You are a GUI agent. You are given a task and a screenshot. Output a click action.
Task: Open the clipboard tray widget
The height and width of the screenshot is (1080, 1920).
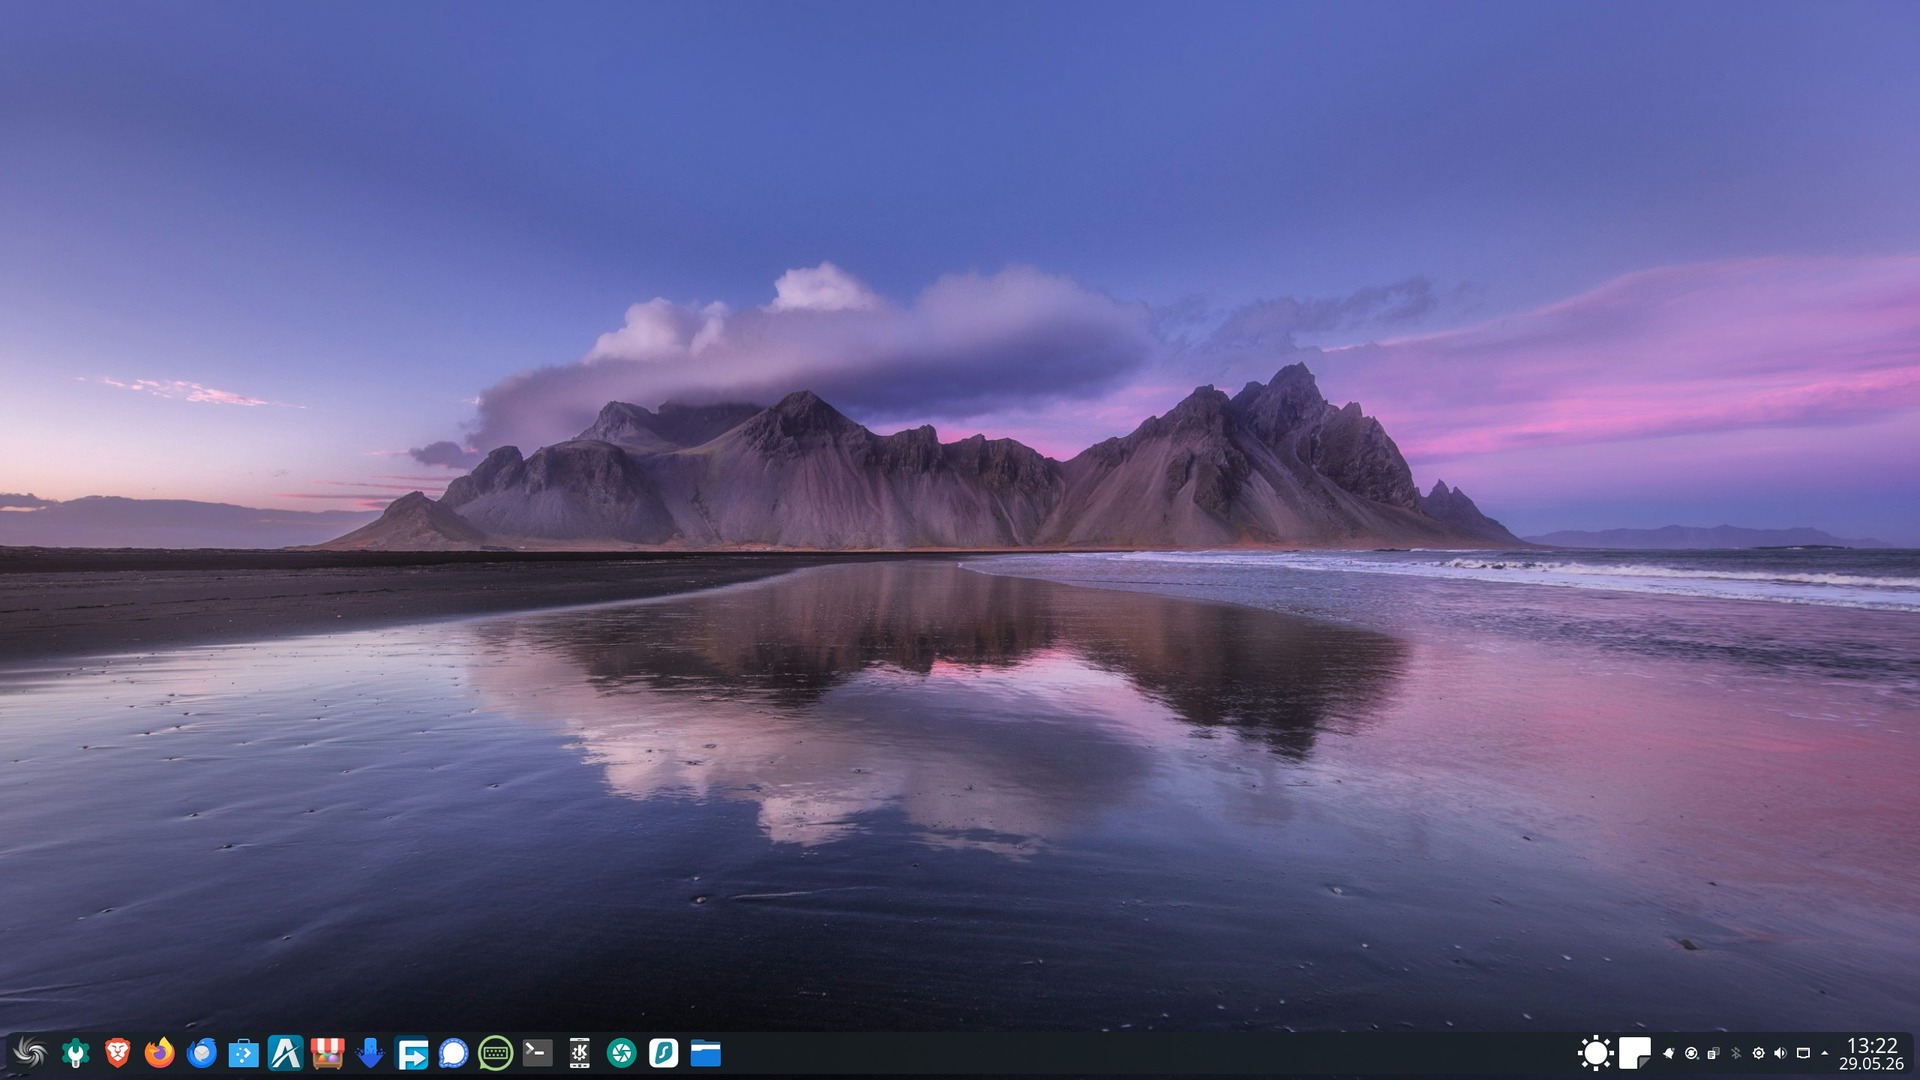pos(1713,1053)
